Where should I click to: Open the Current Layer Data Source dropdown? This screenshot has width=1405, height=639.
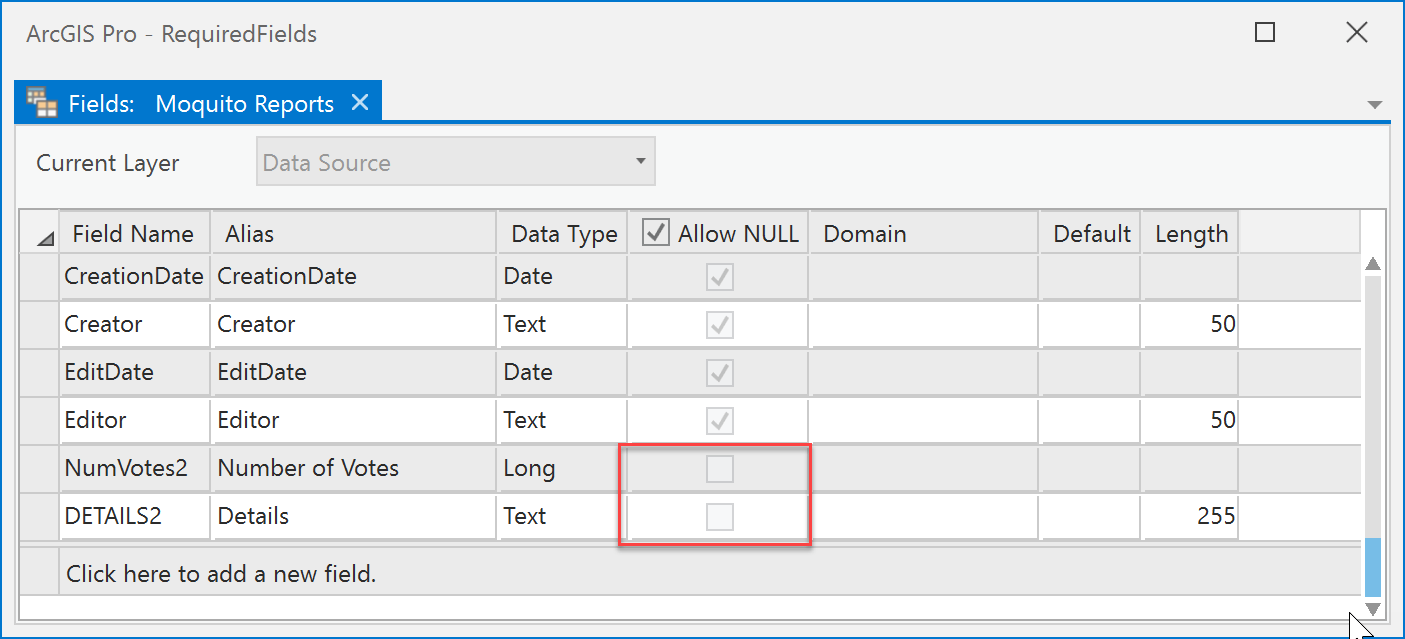coord(641,161)
